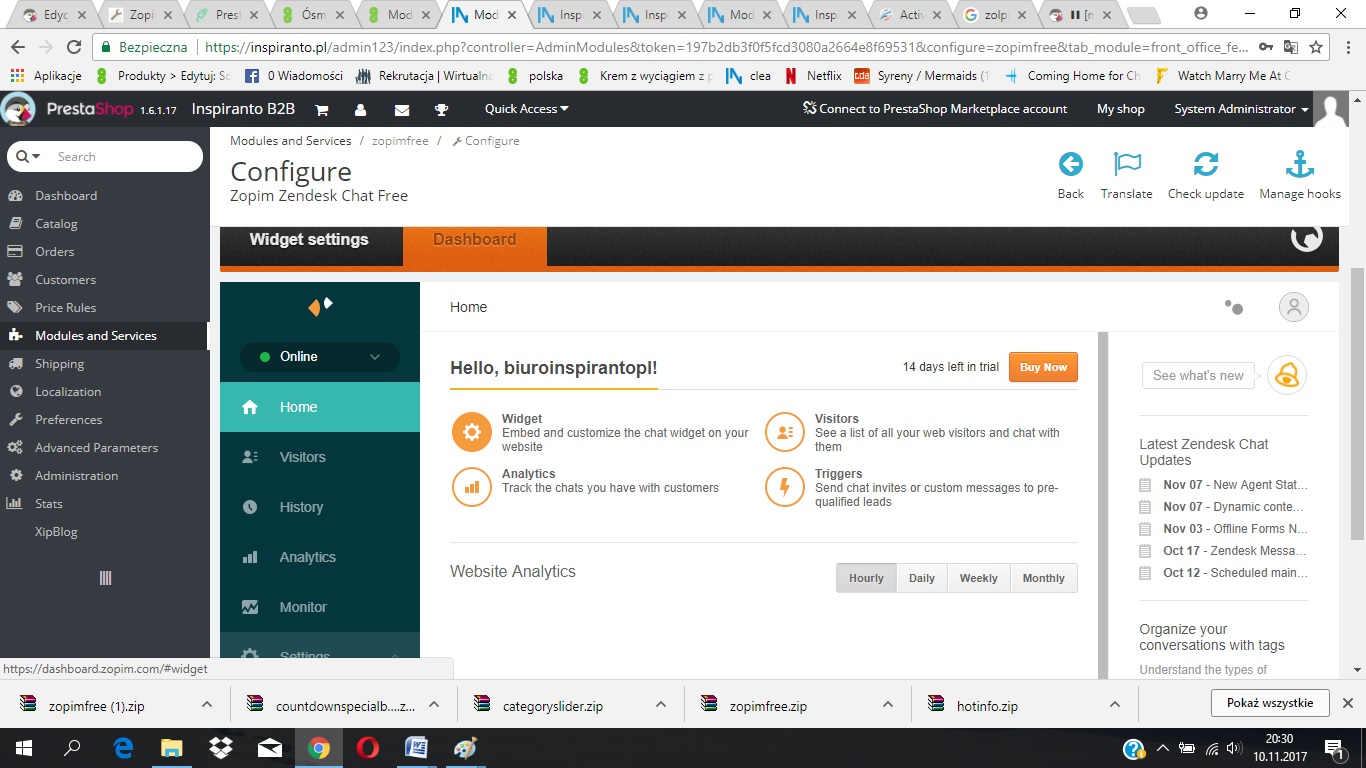1366x768 pixels.
Task: Click the trophy icon in PrestaShop header
Action: (441, 109)
